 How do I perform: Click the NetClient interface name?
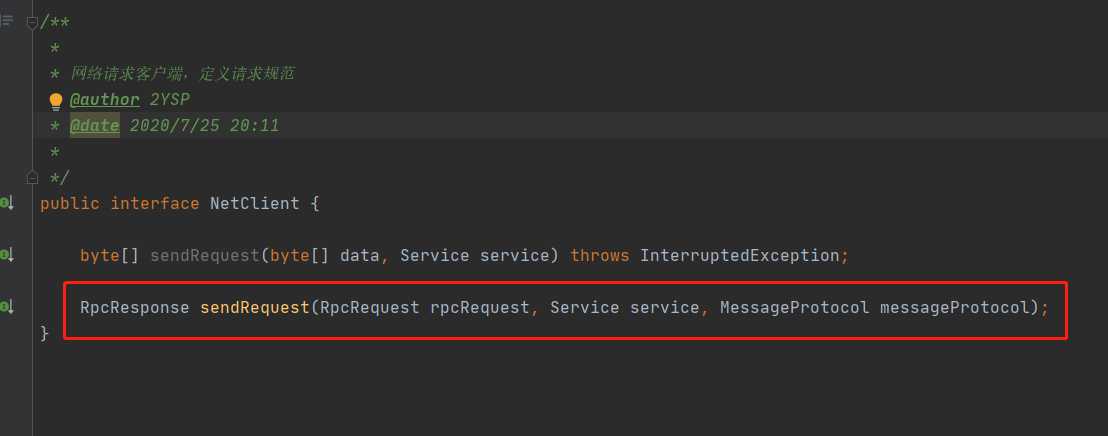(x=254, y=203)
